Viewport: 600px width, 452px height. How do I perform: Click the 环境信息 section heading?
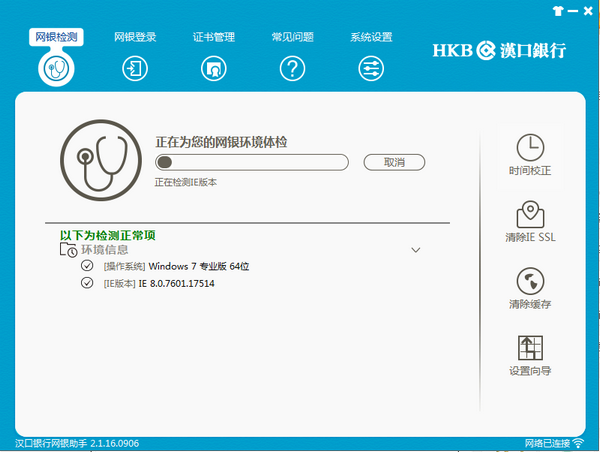point(104,250)
